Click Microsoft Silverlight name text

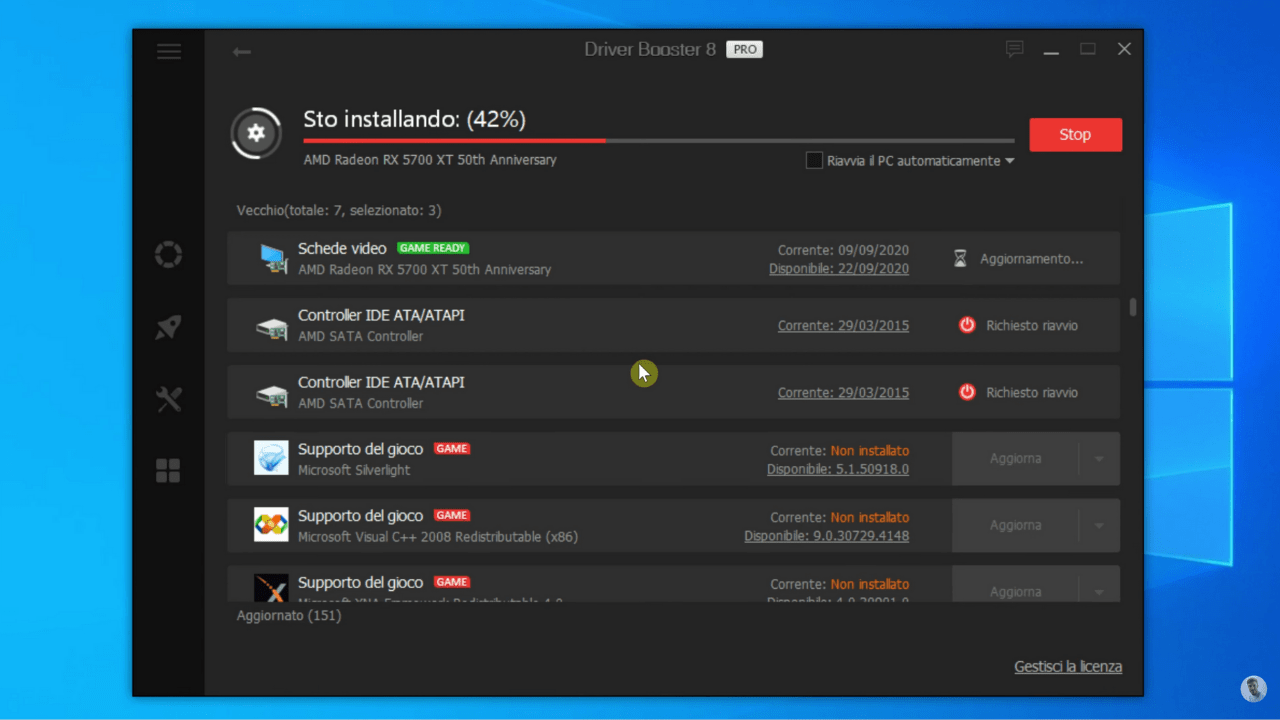tap(354, 470)
